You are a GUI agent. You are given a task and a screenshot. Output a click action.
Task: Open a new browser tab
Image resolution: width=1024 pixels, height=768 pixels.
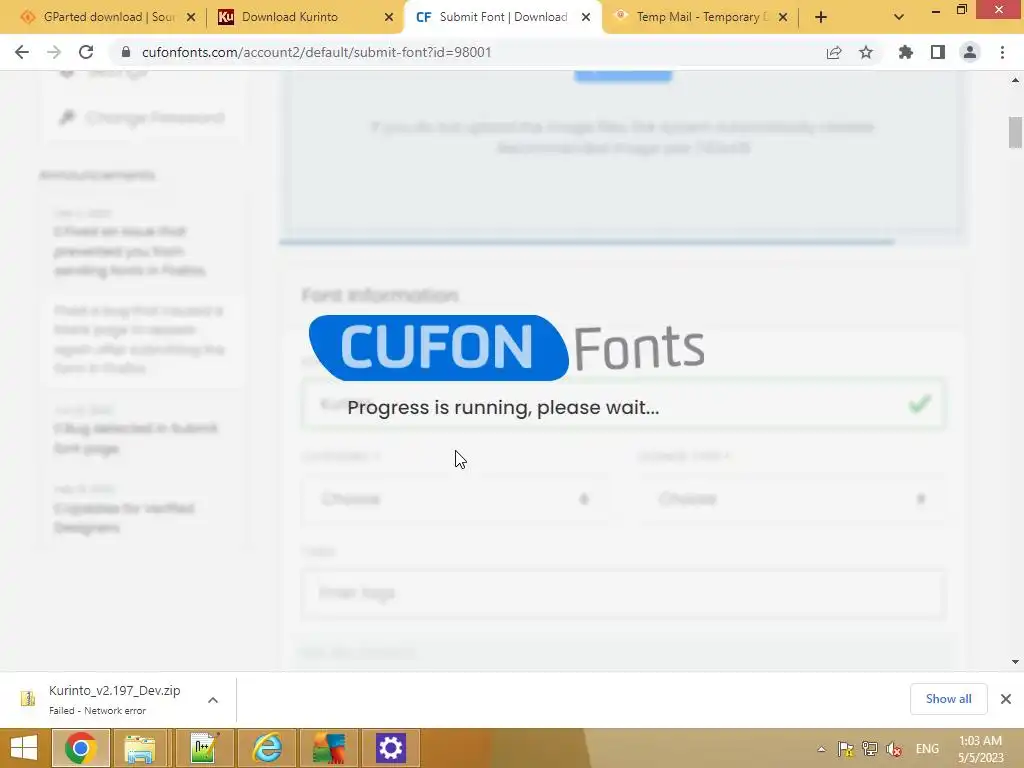coord(821,18)
